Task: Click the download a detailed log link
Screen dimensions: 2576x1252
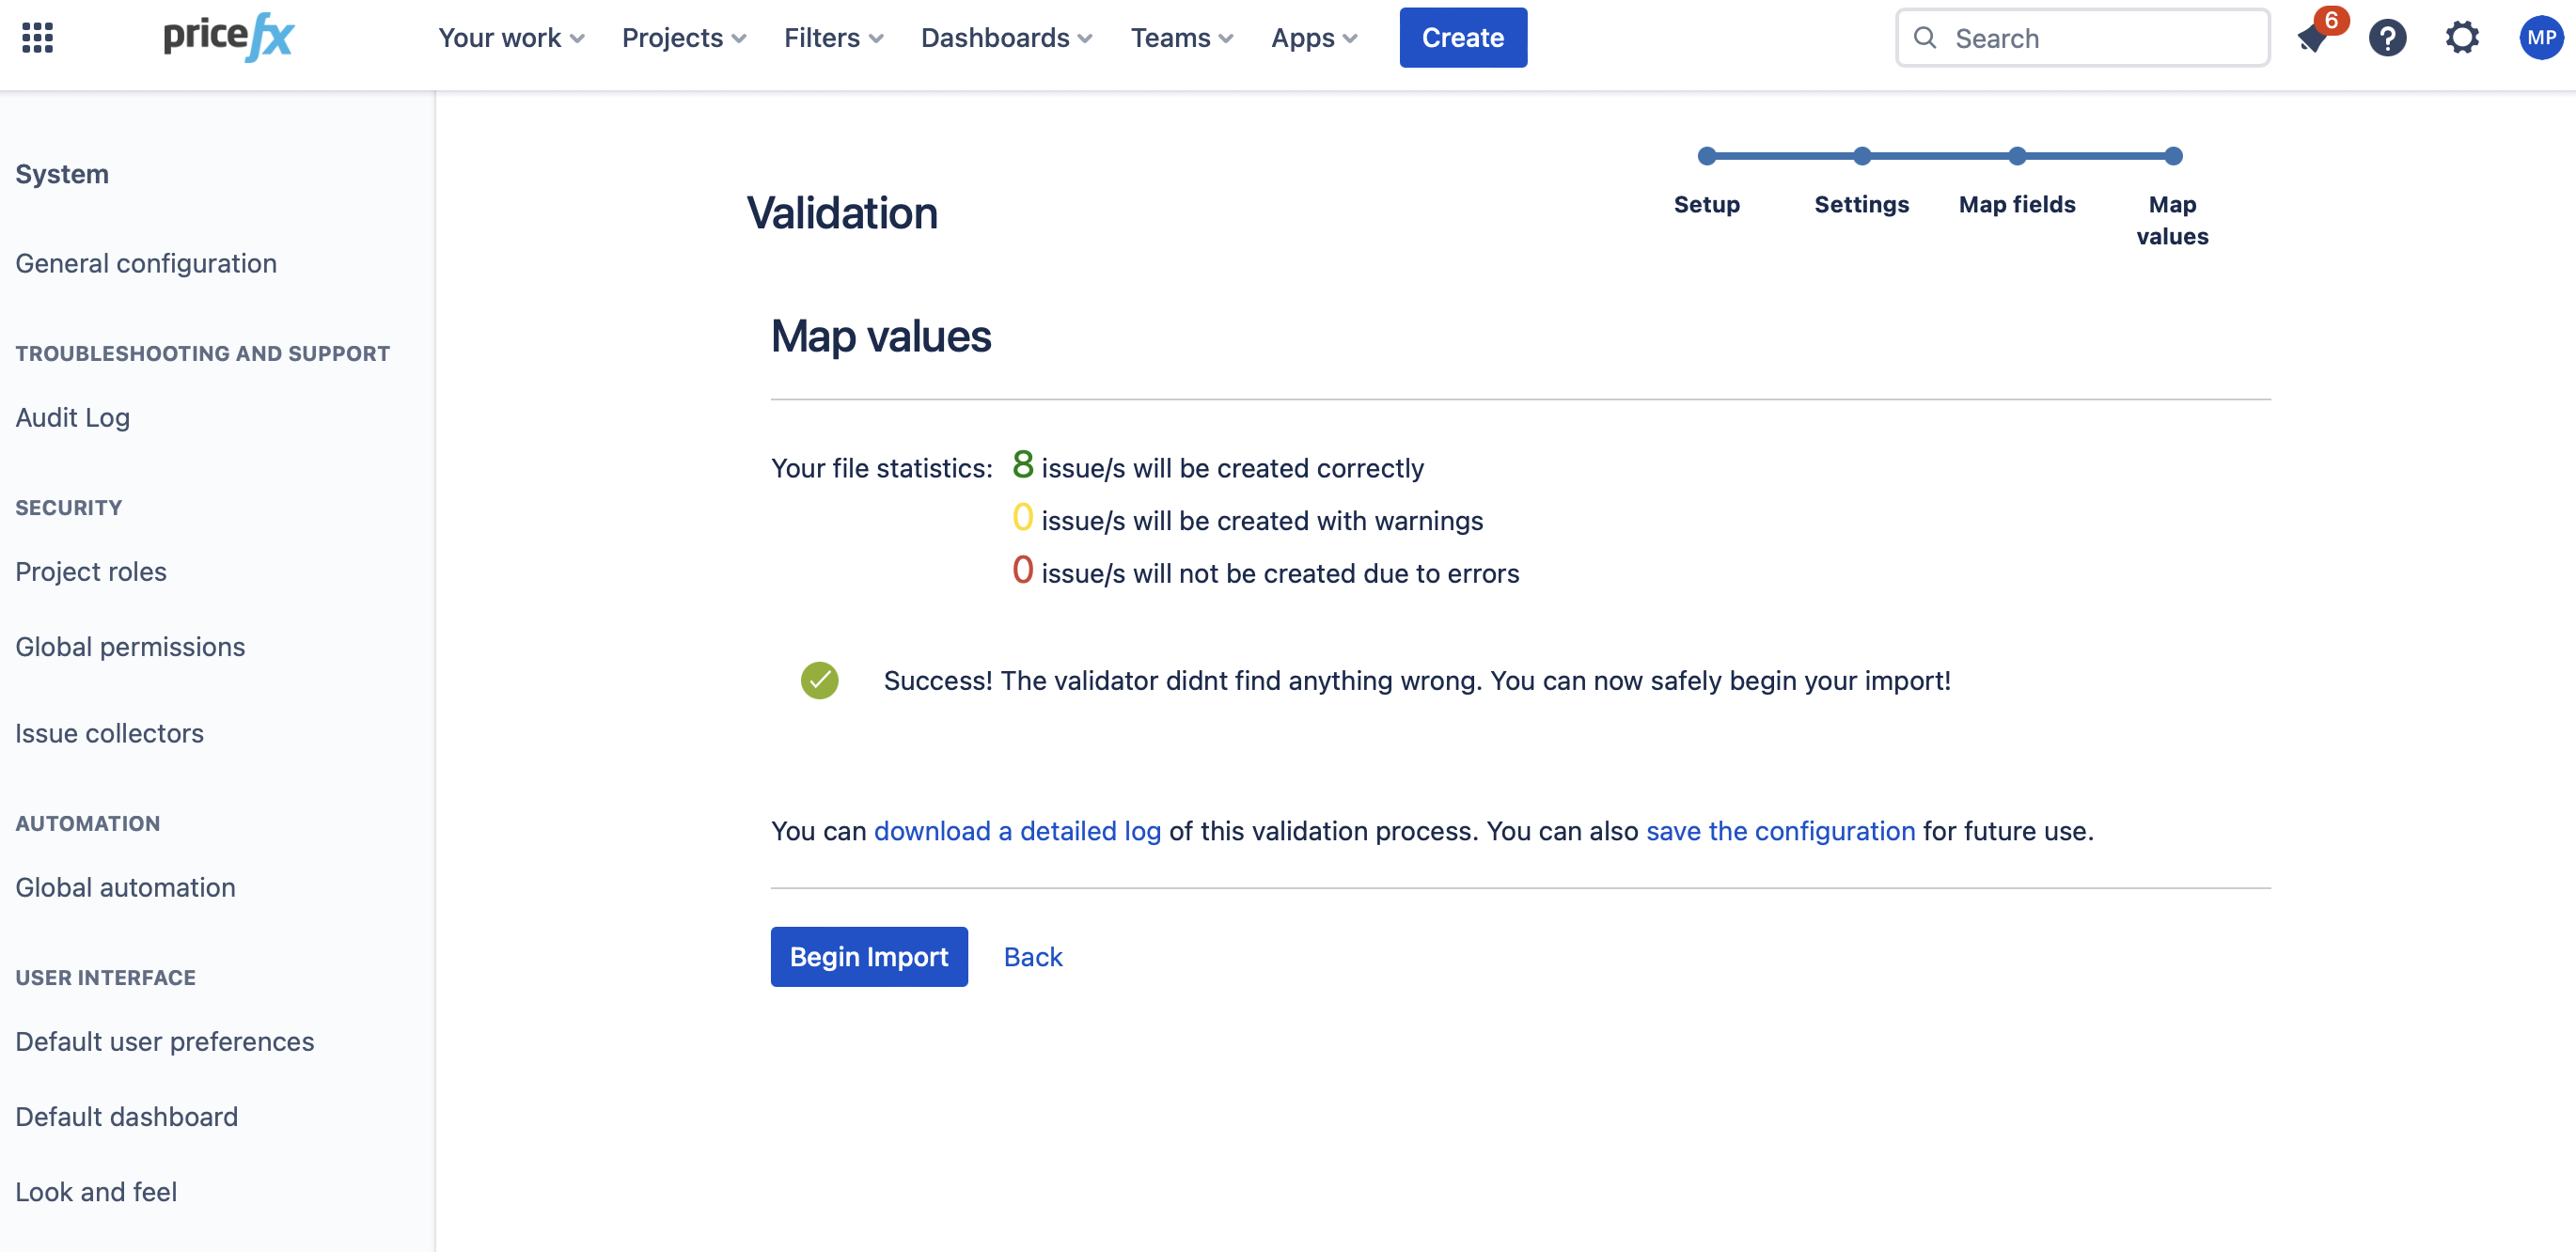Action: coord(1017,831)
